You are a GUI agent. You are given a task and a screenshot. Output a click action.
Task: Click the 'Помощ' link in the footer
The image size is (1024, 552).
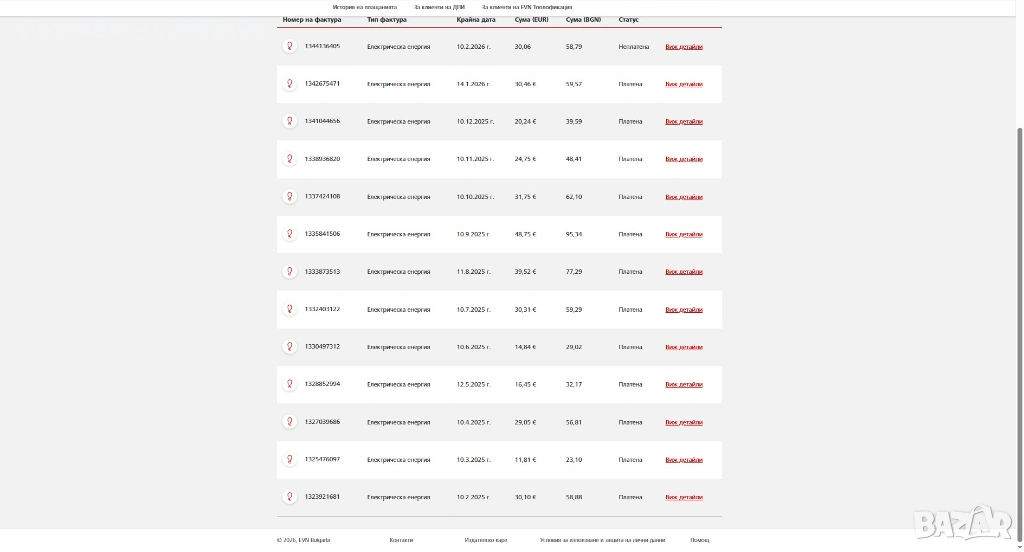tap(700, 540)
